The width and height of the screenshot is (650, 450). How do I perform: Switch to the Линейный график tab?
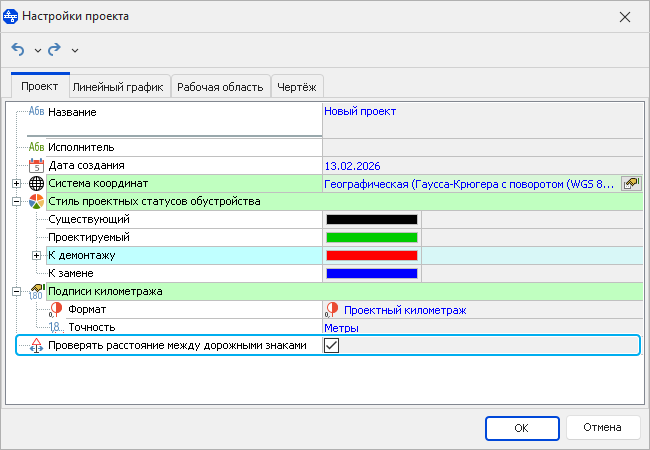[x=118, y=87]
